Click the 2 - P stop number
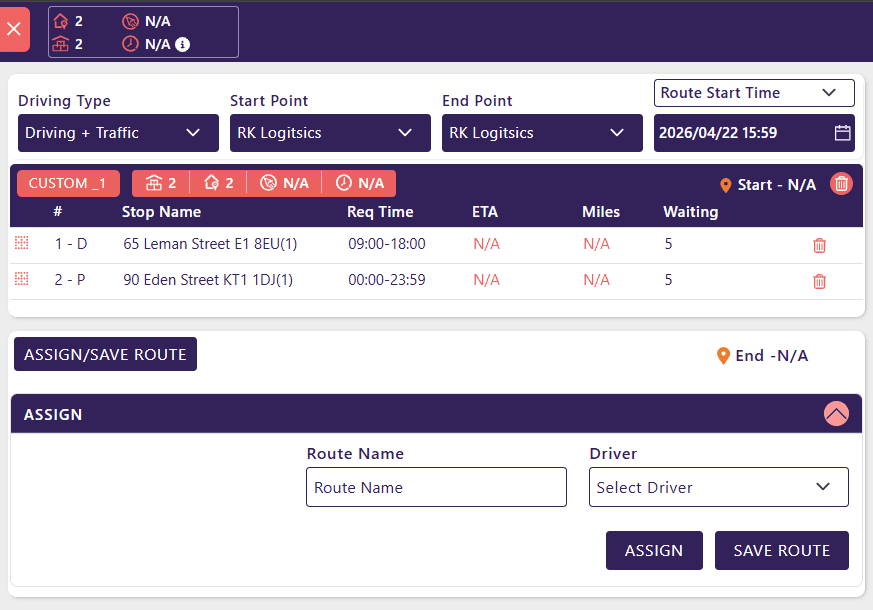 click(70, 279)
